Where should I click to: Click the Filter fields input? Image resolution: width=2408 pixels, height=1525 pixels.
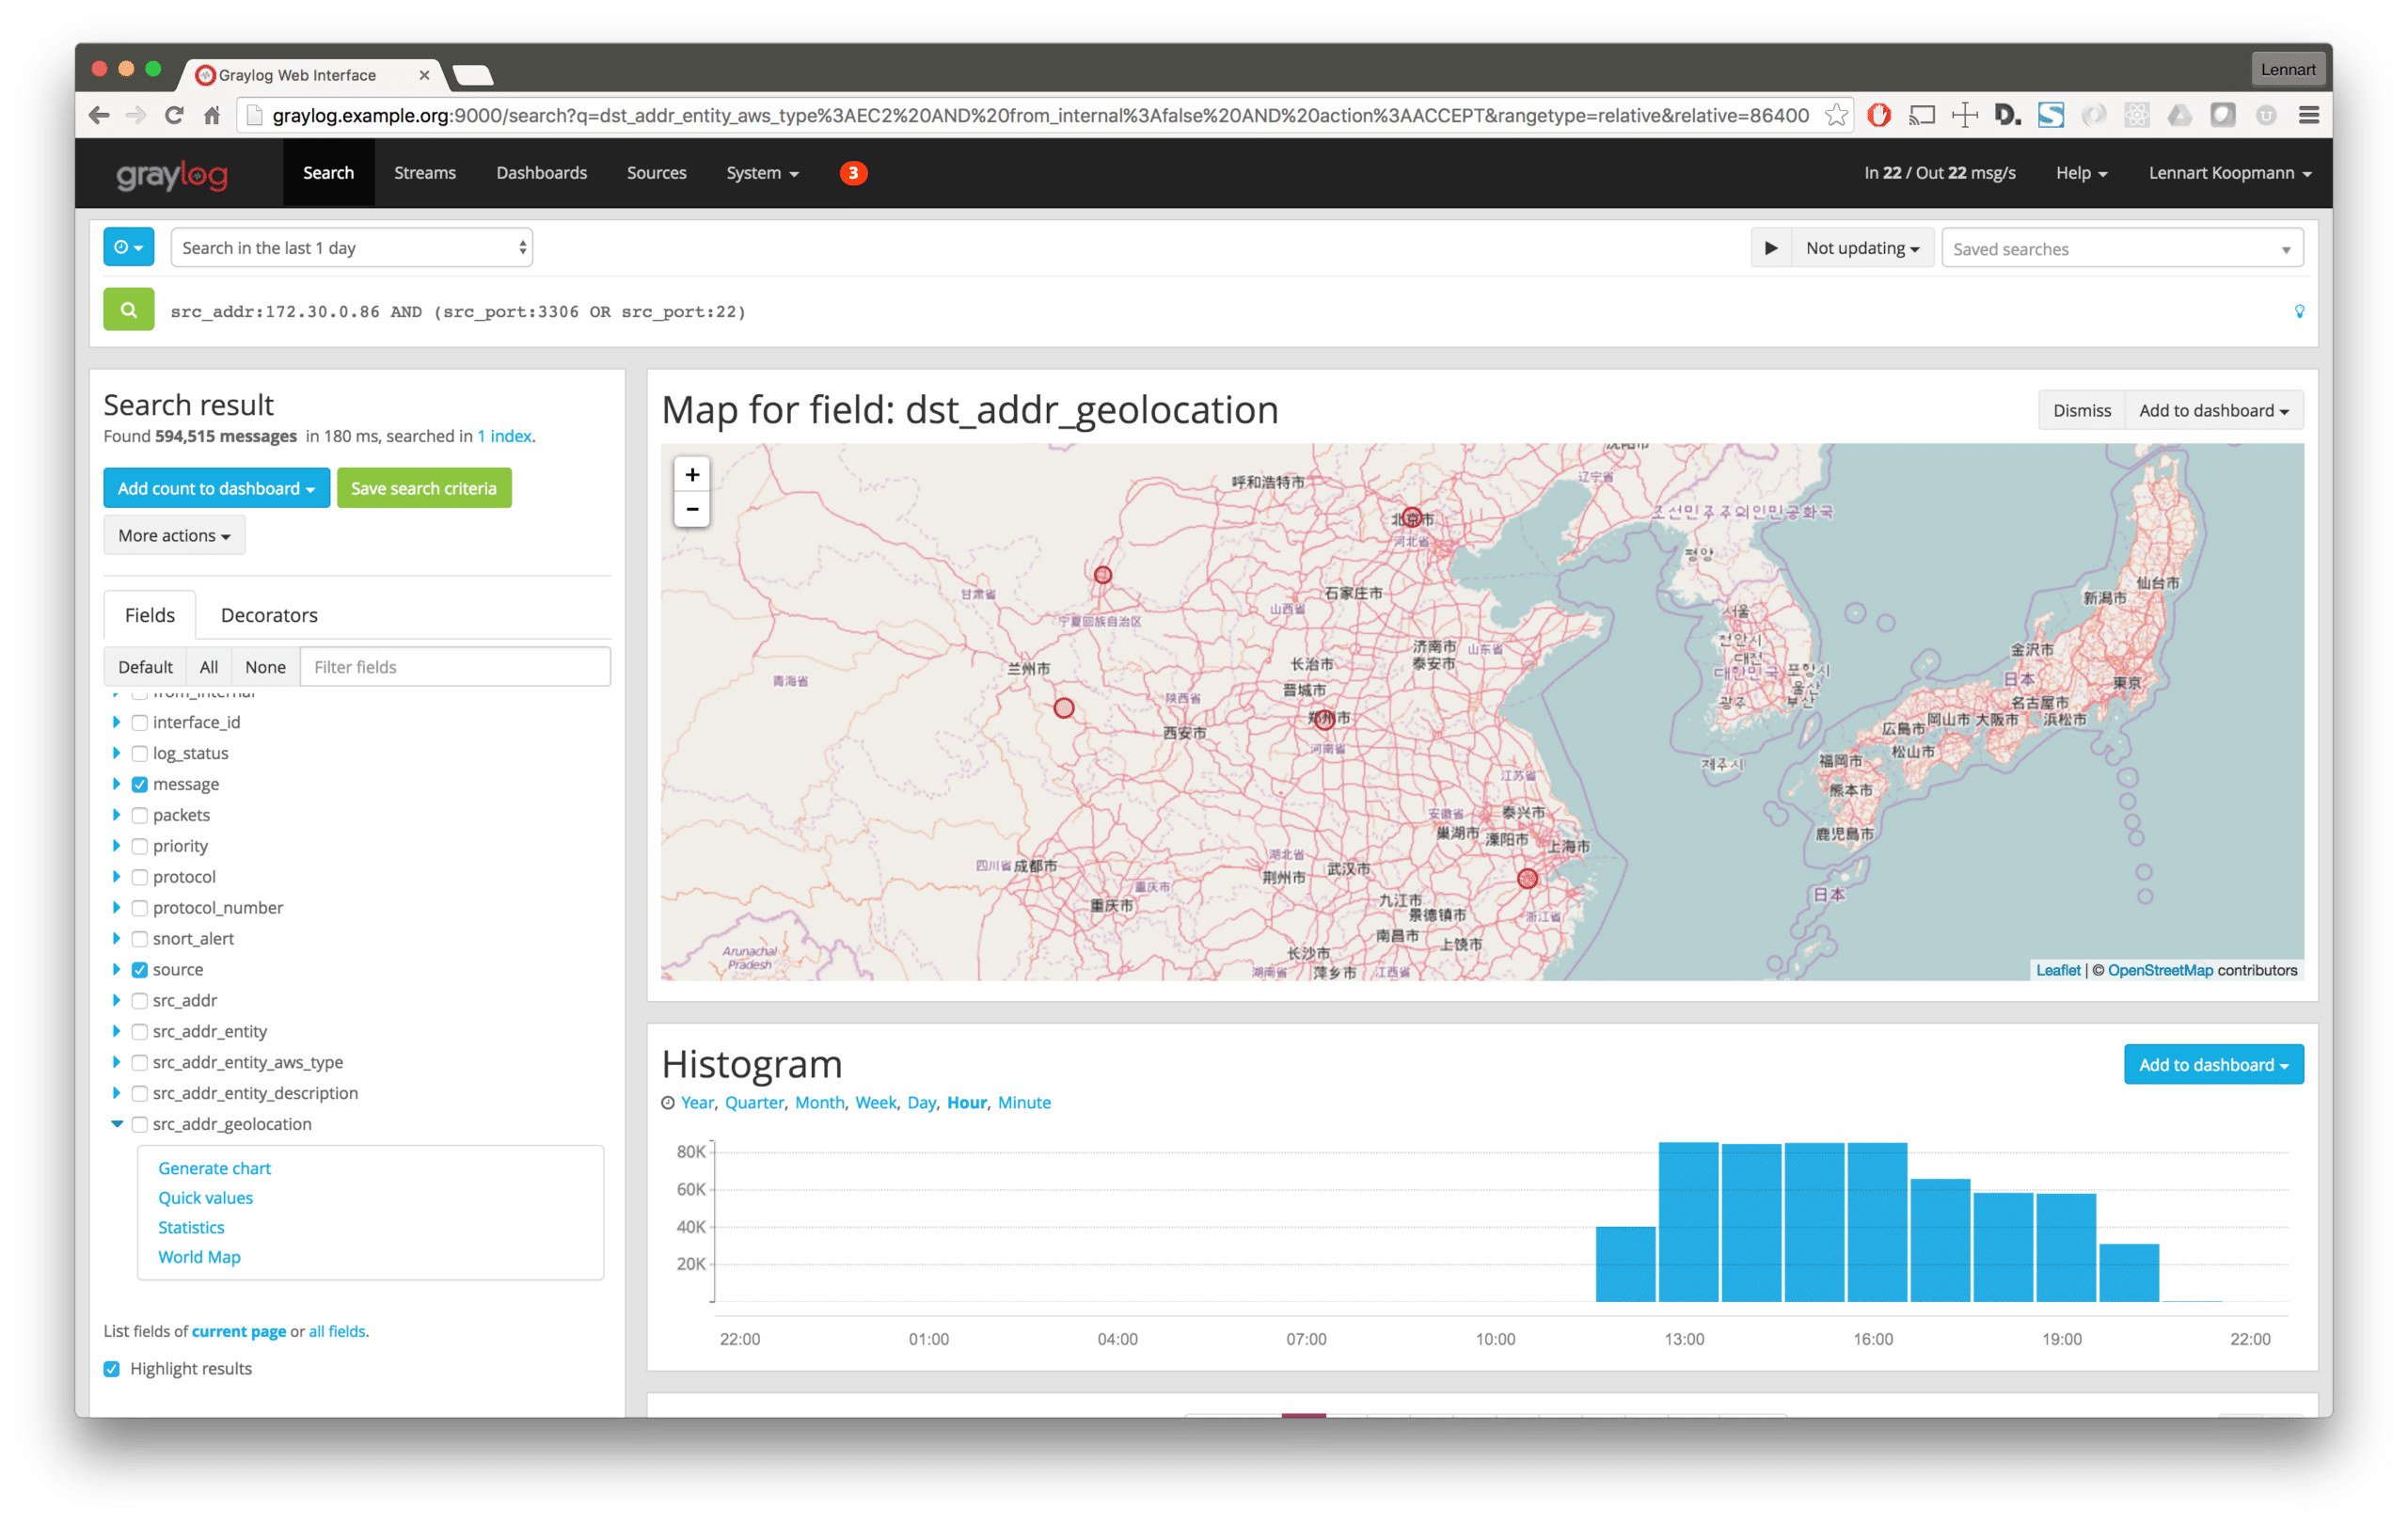(455, 666)
